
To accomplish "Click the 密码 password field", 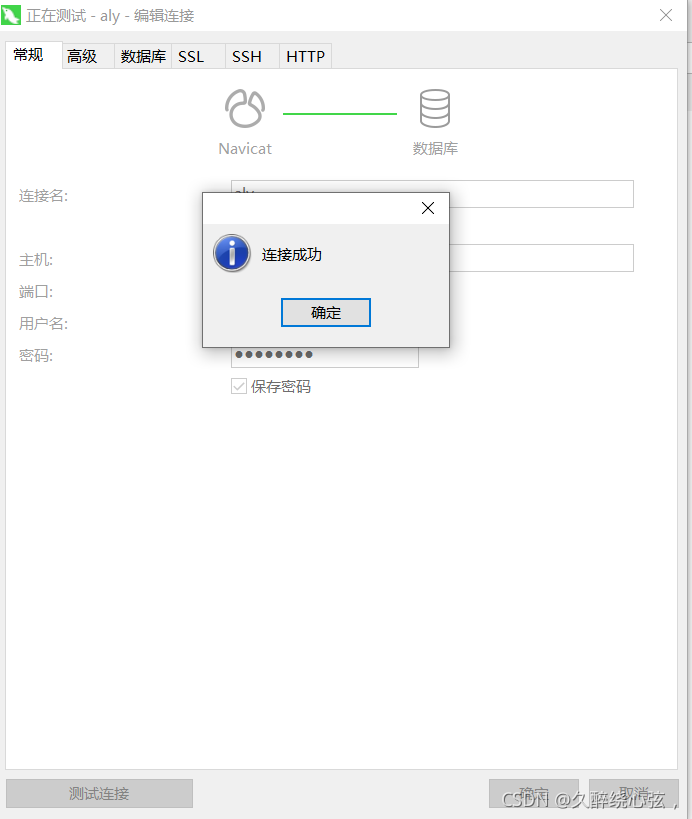I will (x=325, y=357).
